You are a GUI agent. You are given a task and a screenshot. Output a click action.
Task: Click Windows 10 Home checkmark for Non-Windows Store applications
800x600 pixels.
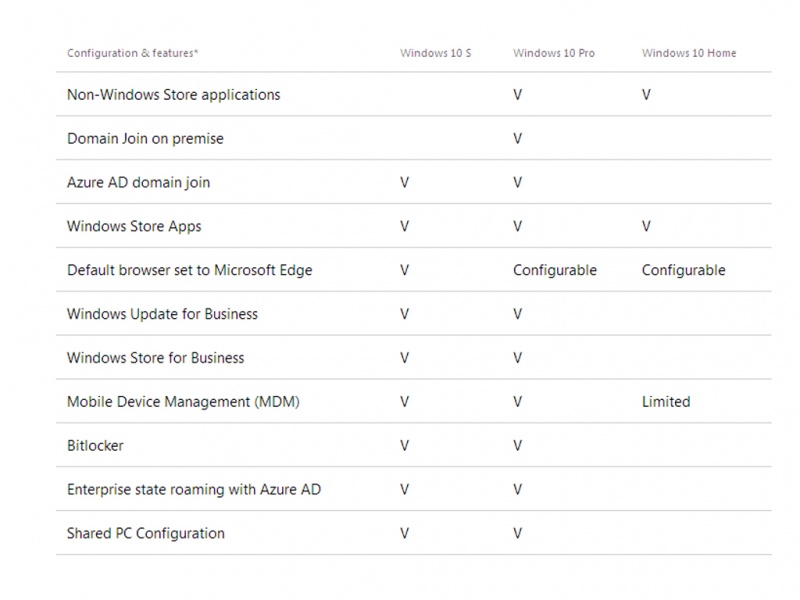click(x=646, y=95)
